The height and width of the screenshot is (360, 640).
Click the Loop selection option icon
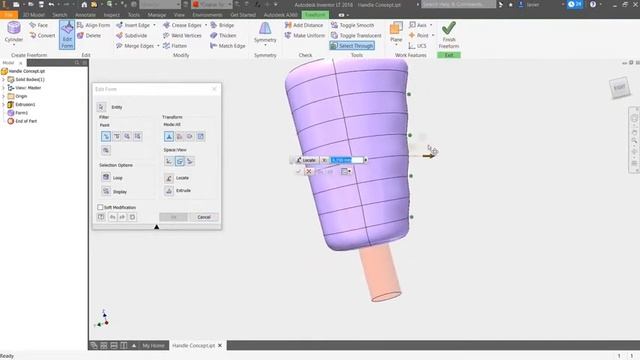(106, 177)
